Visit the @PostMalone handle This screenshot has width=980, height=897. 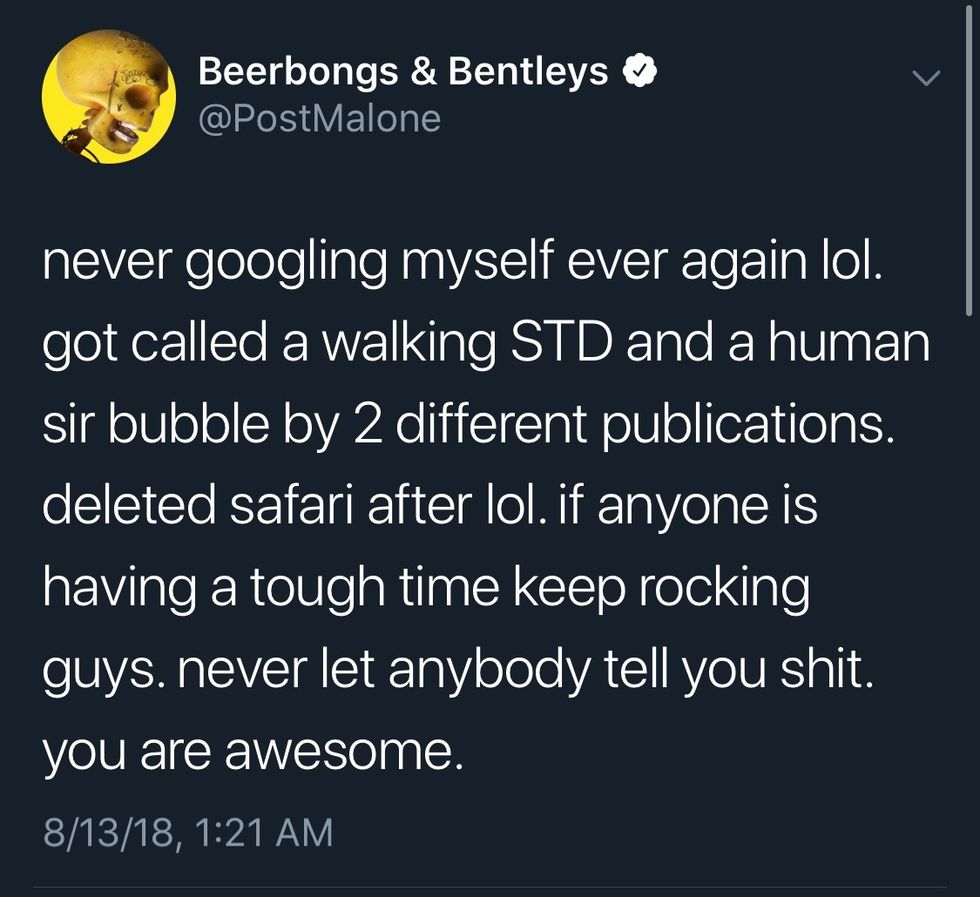coord(320,119)
